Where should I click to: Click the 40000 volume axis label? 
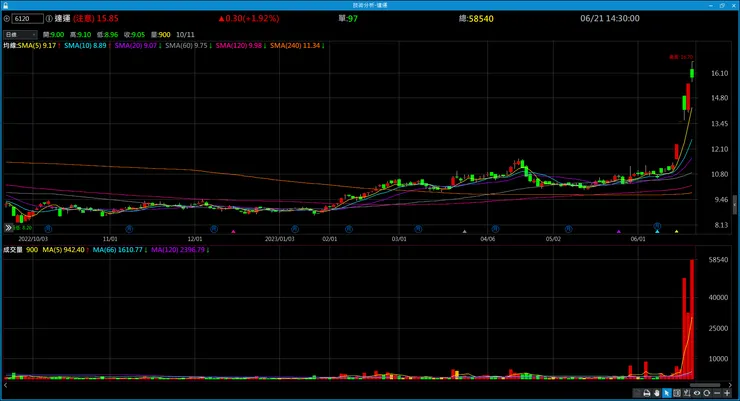[718, 298]
